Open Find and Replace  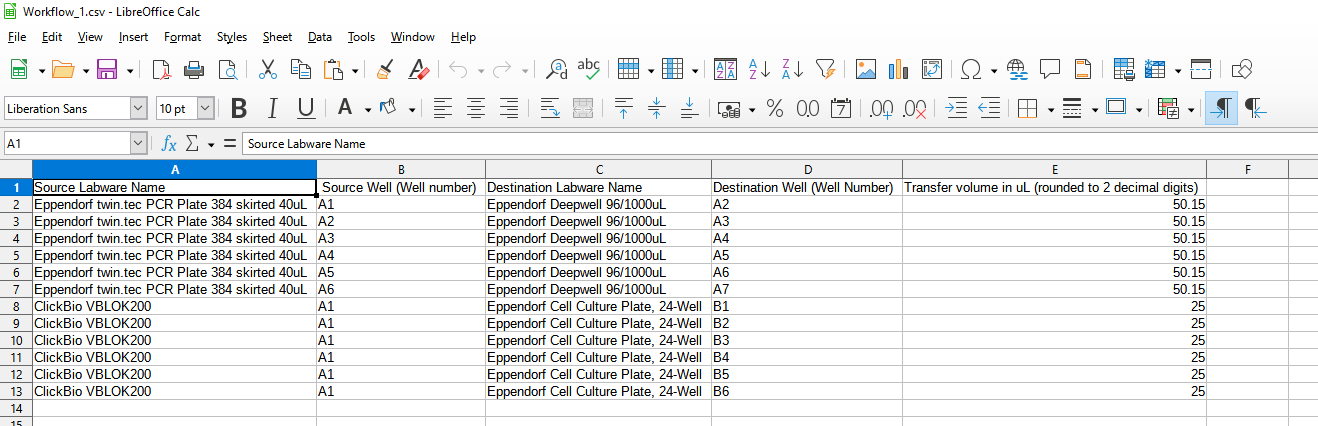[557, 69]
